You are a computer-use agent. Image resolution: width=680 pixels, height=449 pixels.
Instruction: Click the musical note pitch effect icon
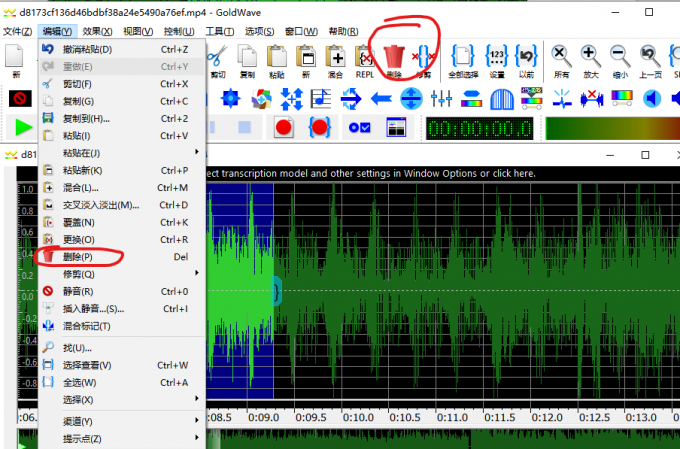tap(321, 98)
